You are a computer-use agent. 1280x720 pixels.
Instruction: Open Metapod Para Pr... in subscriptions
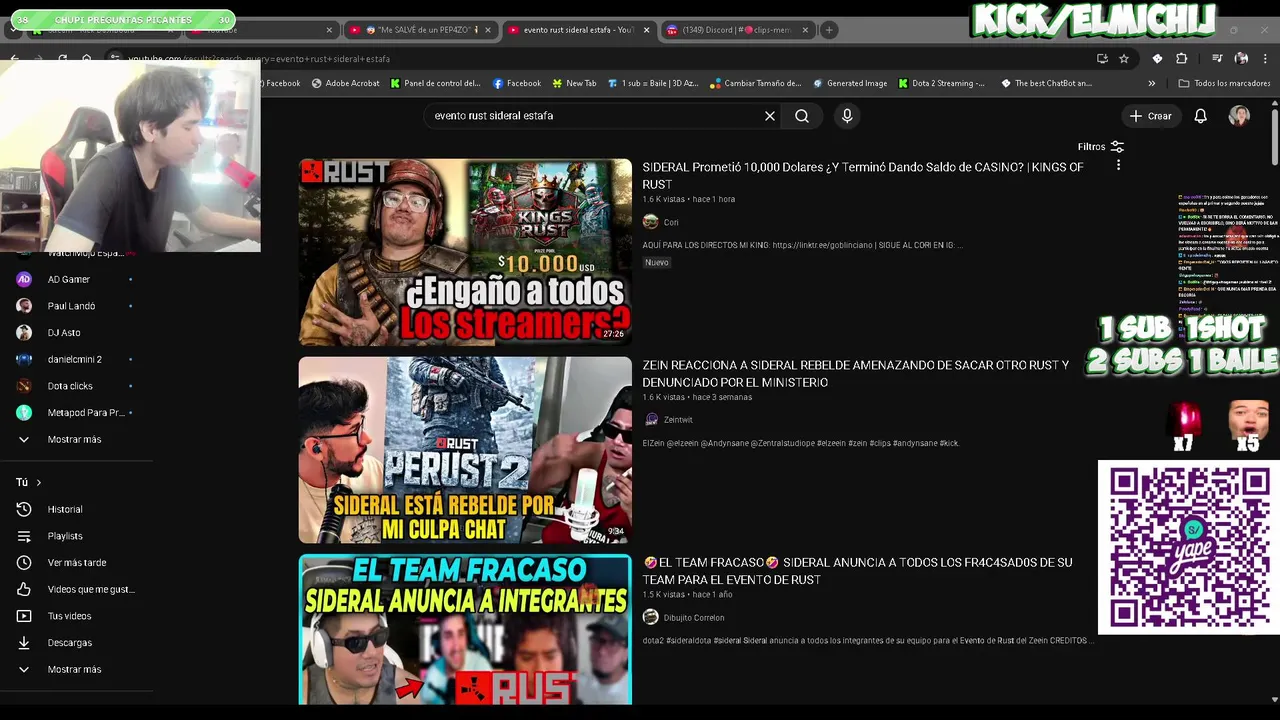(x=86, y=412)
